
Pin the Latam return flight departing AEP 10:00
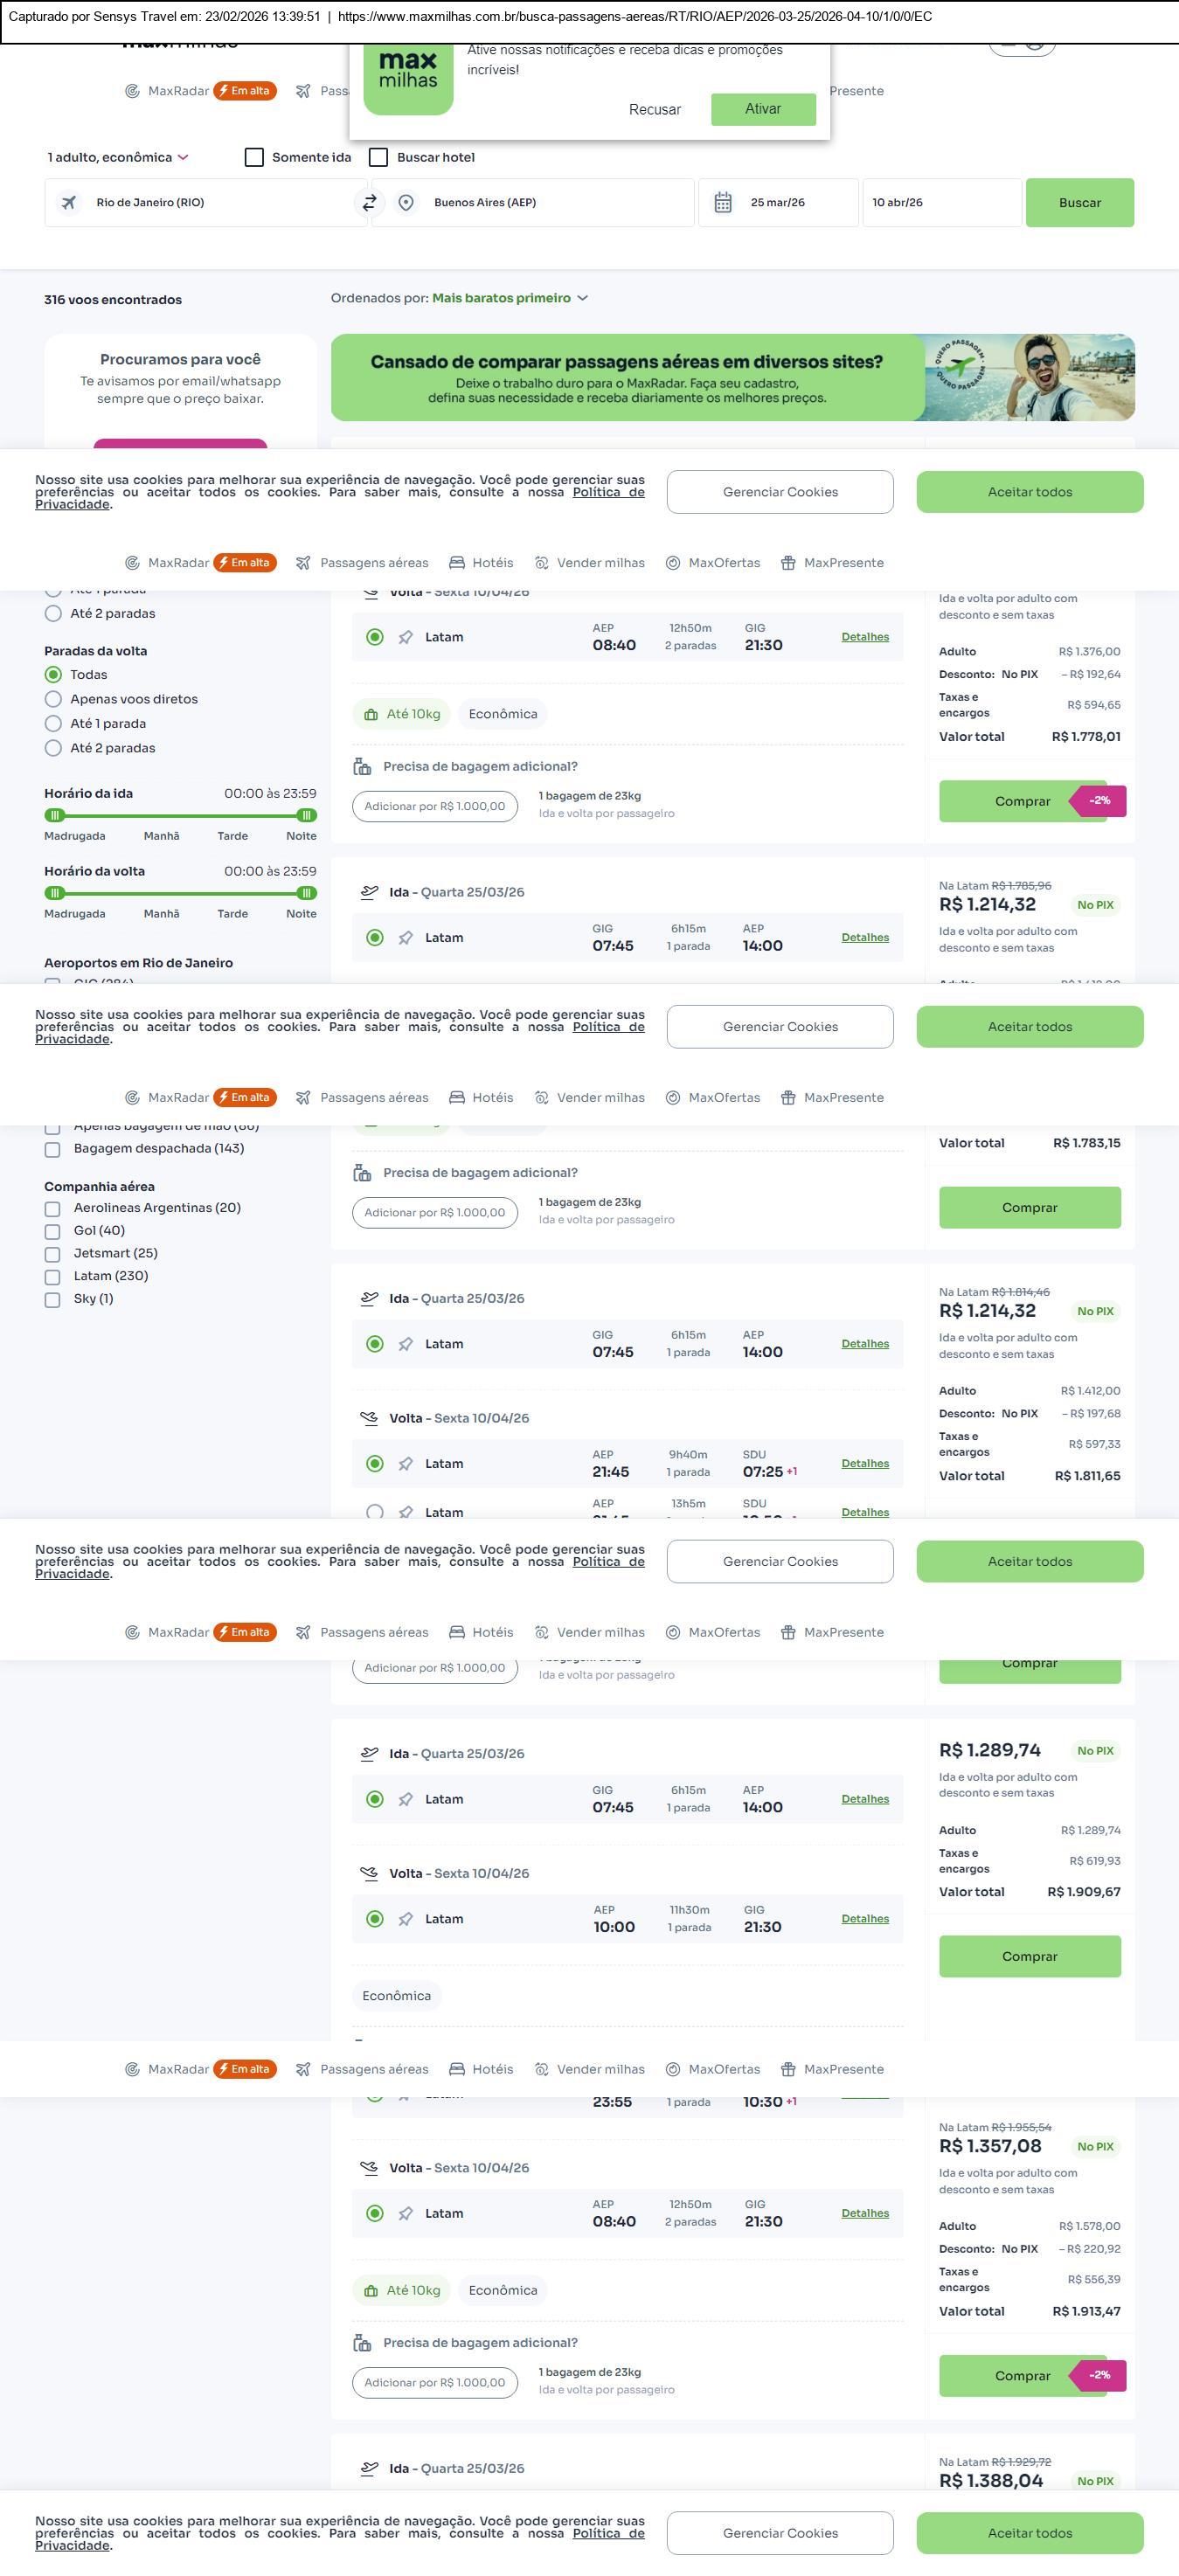(406, 1919)
